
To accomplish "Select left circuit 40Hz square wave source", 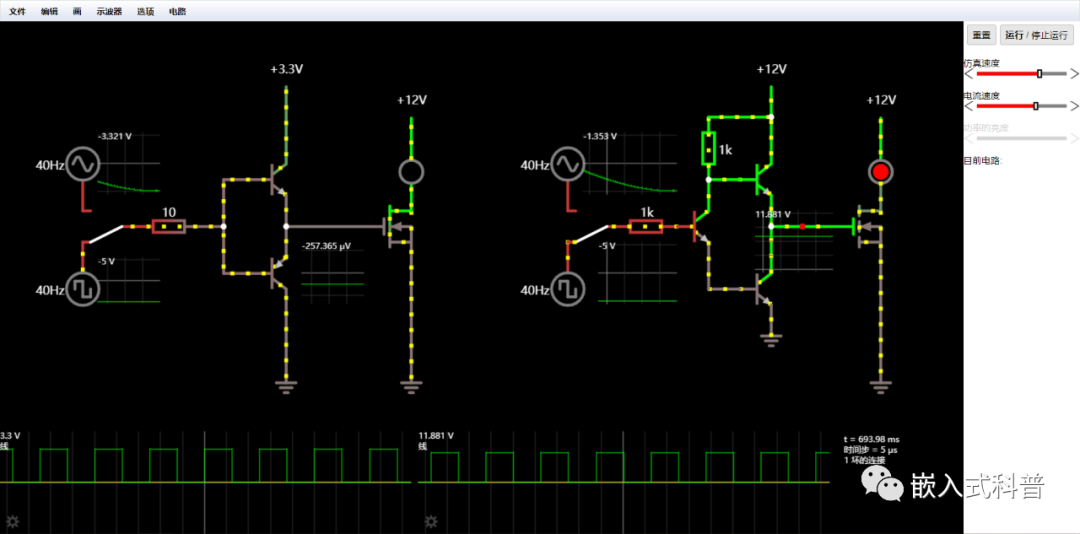I will point(83,289).
